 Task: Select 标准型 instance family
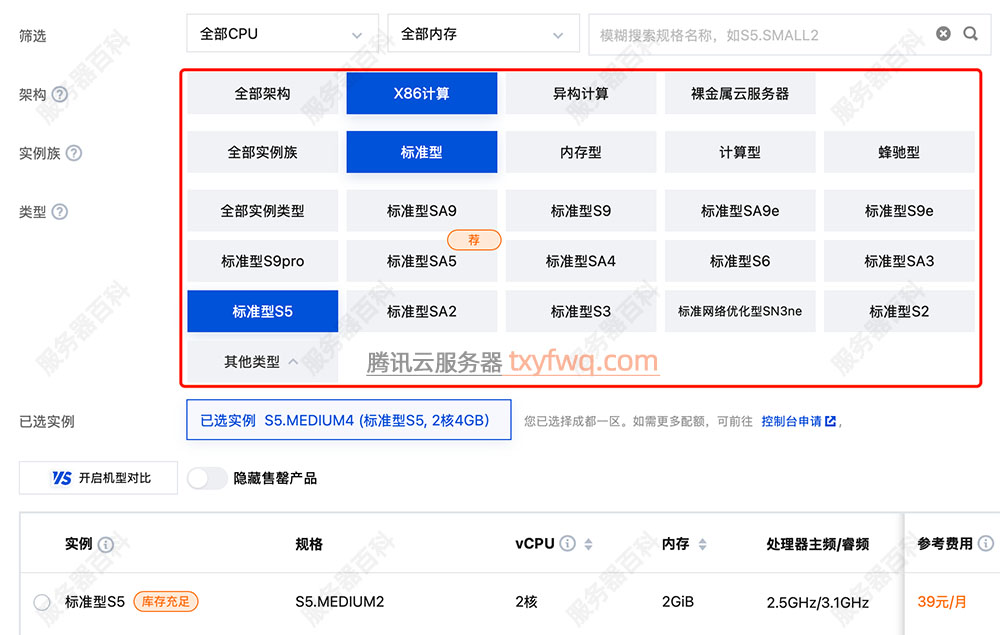click(x=422, y=152)
